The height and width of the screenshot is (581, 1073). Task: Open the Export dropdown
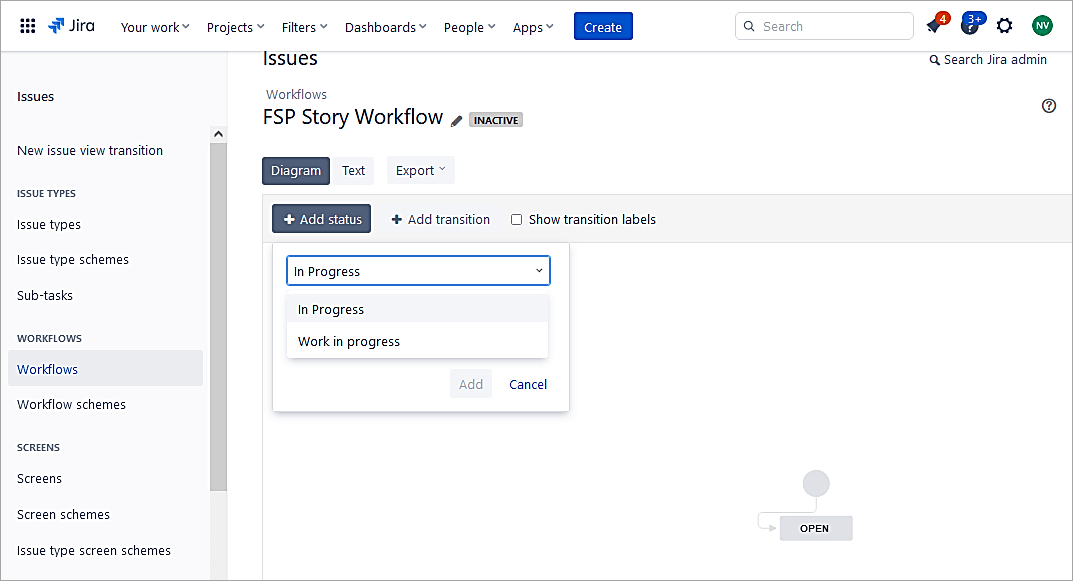pyautogui.click(x=420, y=171)
